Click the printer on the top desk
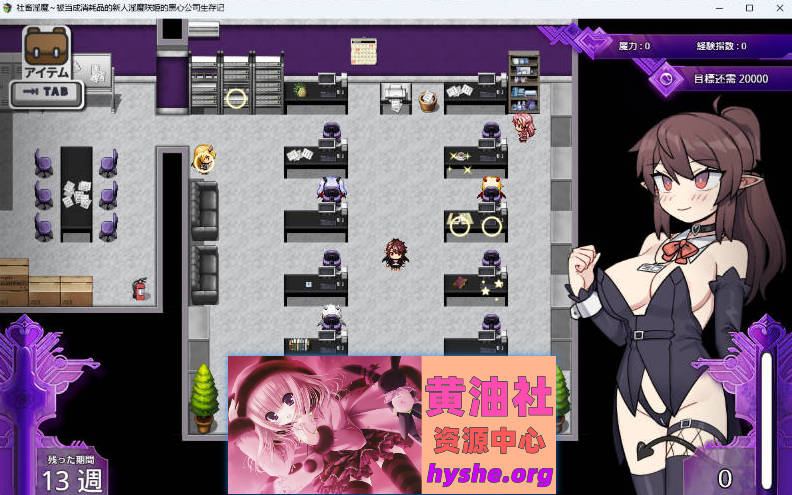The width and height of the screenshot is (792, 495). point(396,96)
